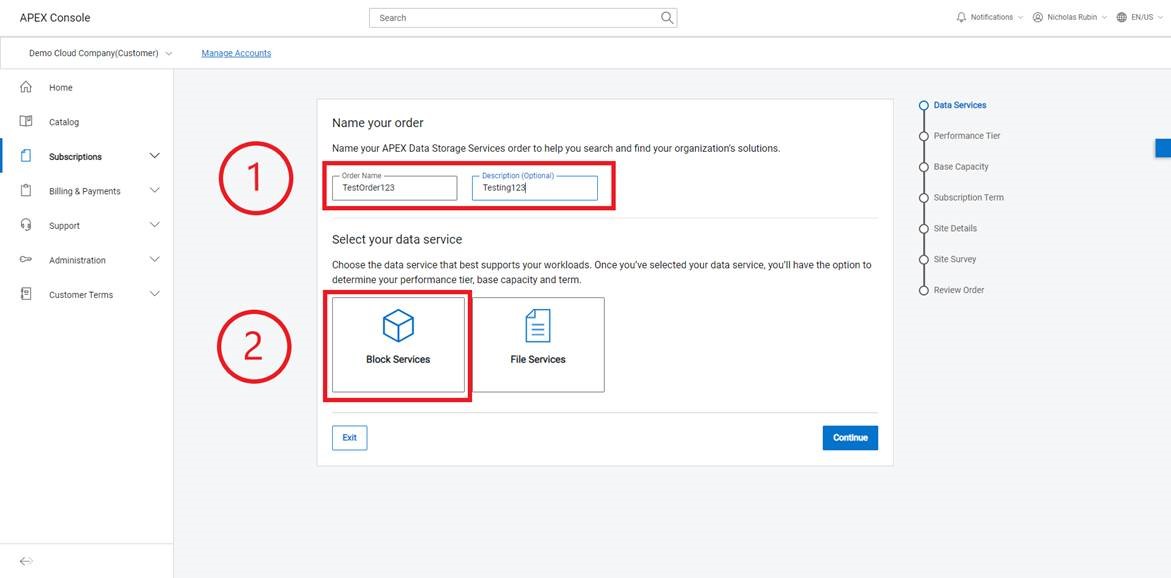The width and height of the screenshot is (1171, 578).
Task: Collapse sidebar with bottom arrow icon
Action: (26, 561)
